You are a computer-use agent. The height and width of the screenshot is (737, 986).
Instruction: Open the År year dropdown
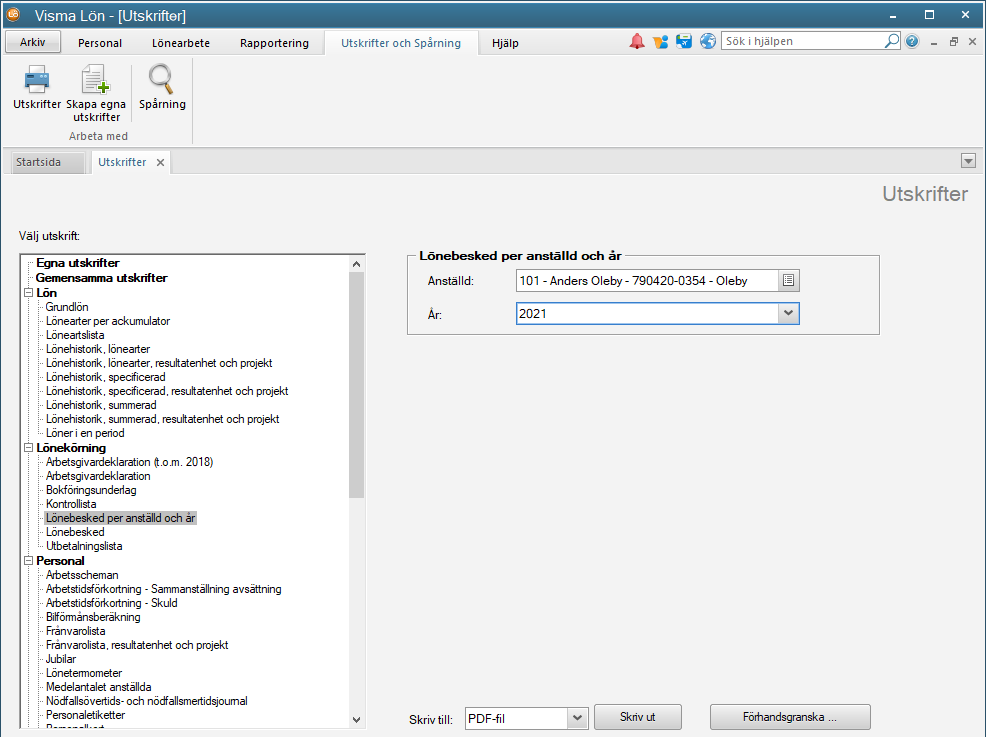(788, 313)
